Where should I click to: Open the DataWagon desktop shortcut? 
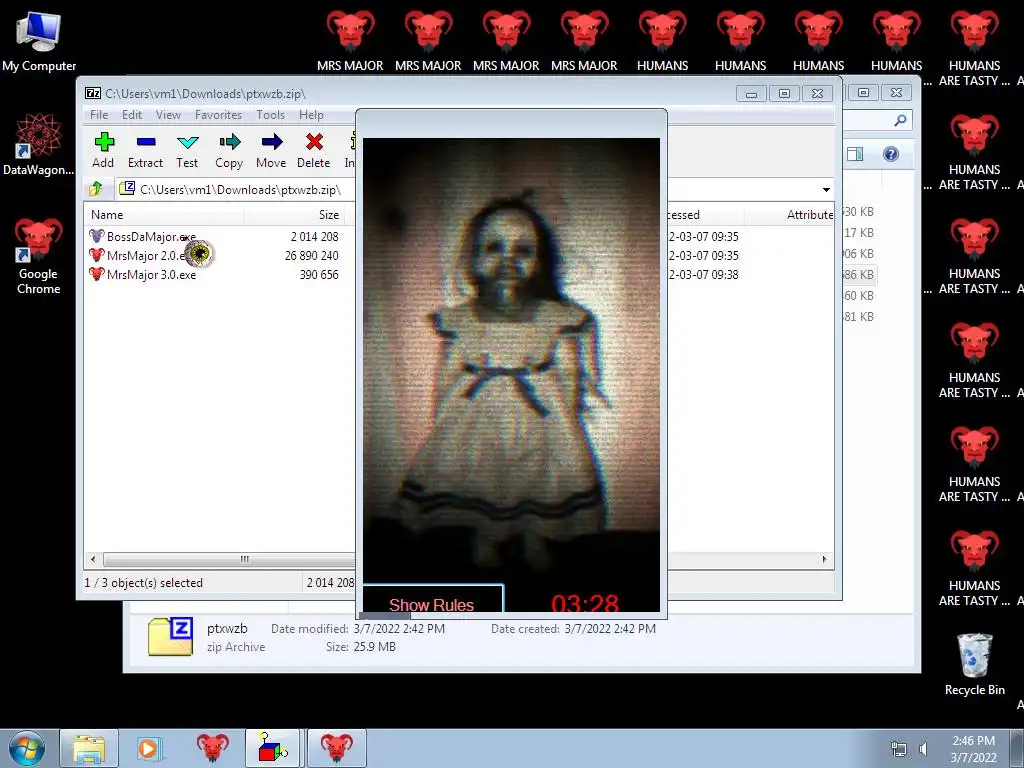39,145
